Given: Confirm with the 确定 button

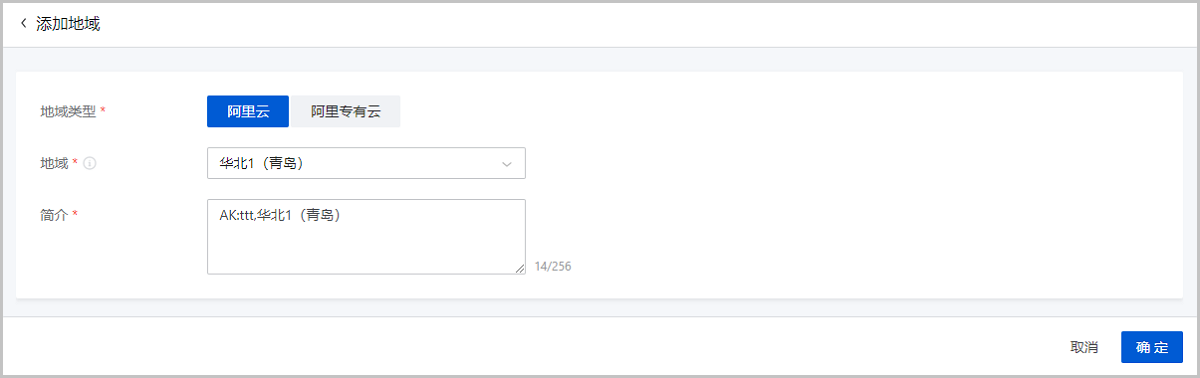Looking at the screenshot, I should (x=1152, y=347).
